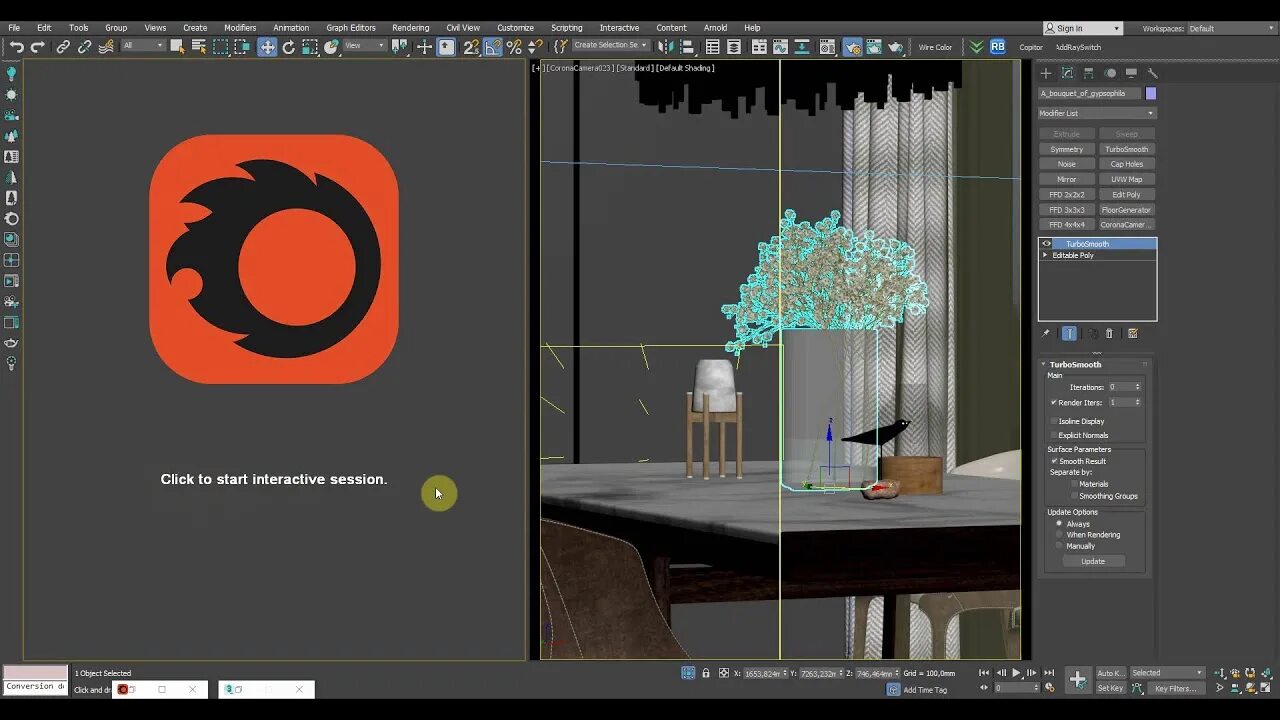Click the object color swatch
This screenshot has width=1280, height=720.
[1151, 93]
